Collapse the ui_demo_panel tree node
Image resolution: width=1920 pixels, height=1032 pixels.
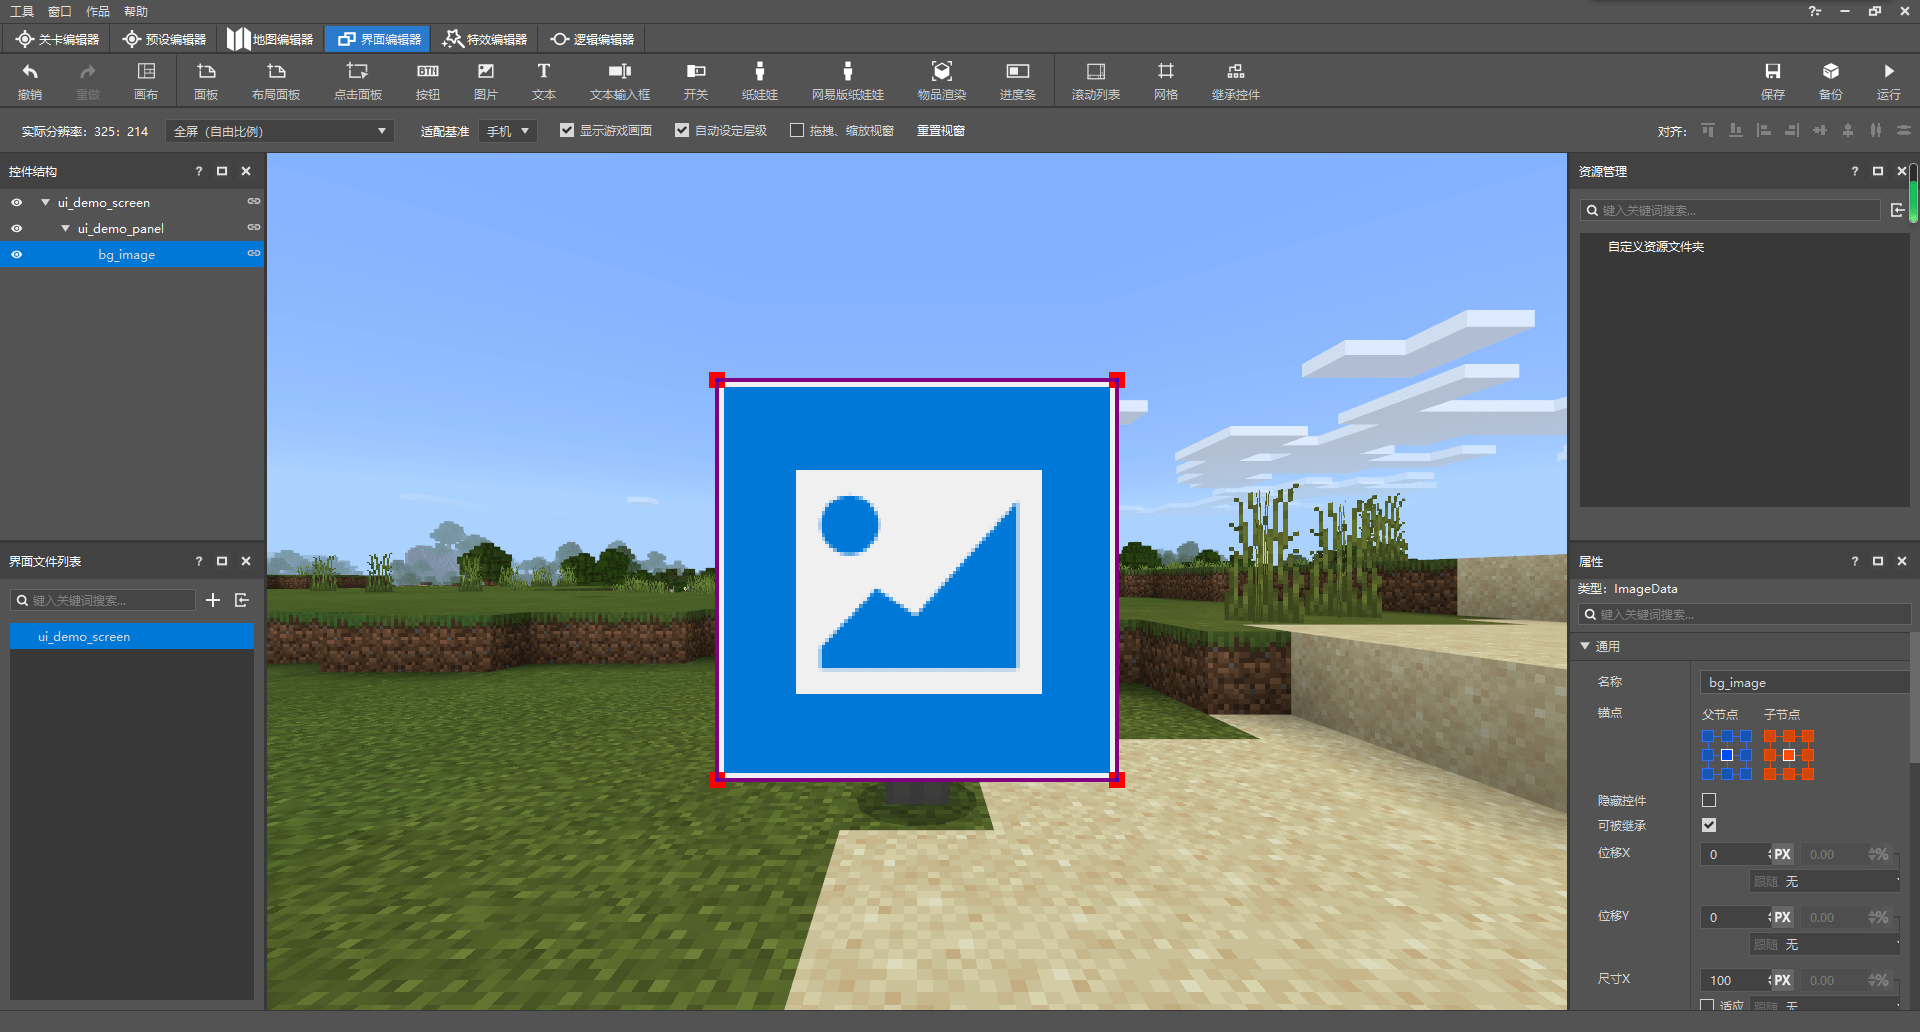(65, 228)
